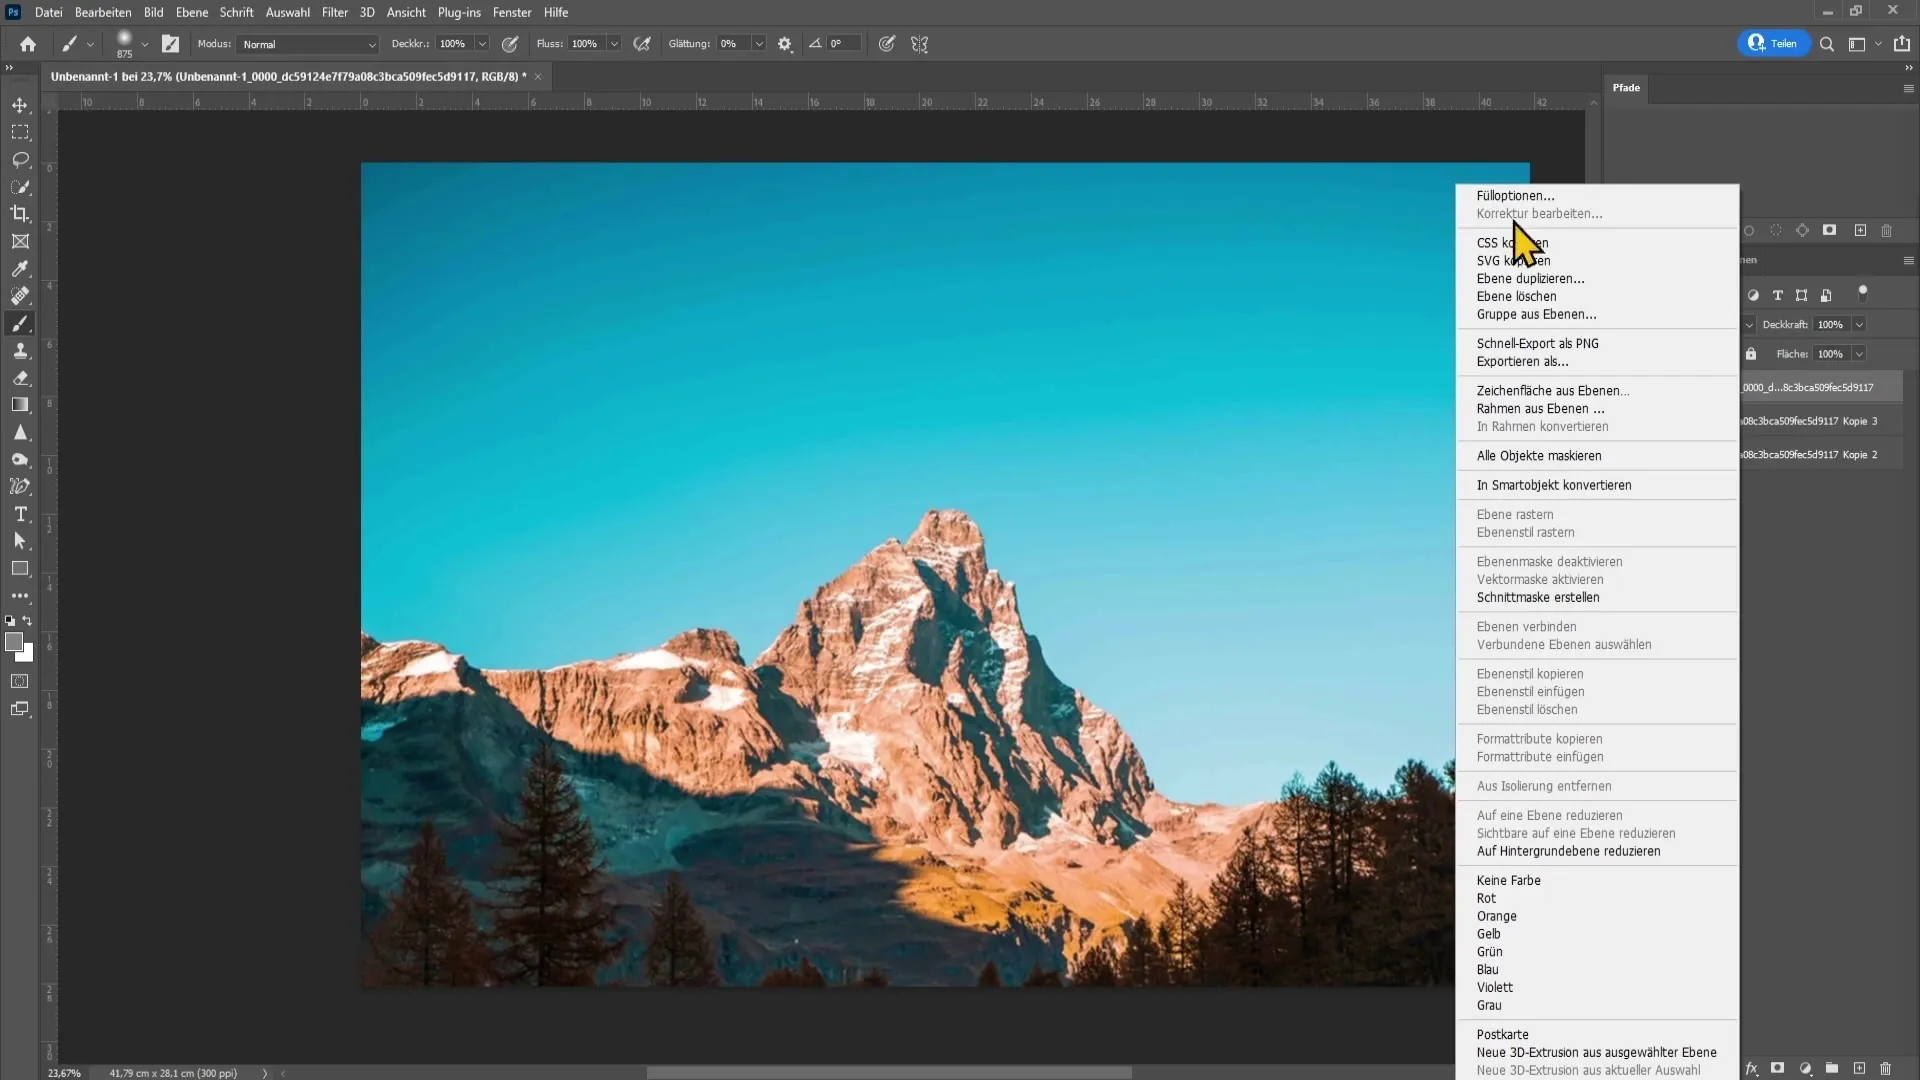
Task: Select the Crop tool
Action: pyautogui.click(x=20, y=214)
